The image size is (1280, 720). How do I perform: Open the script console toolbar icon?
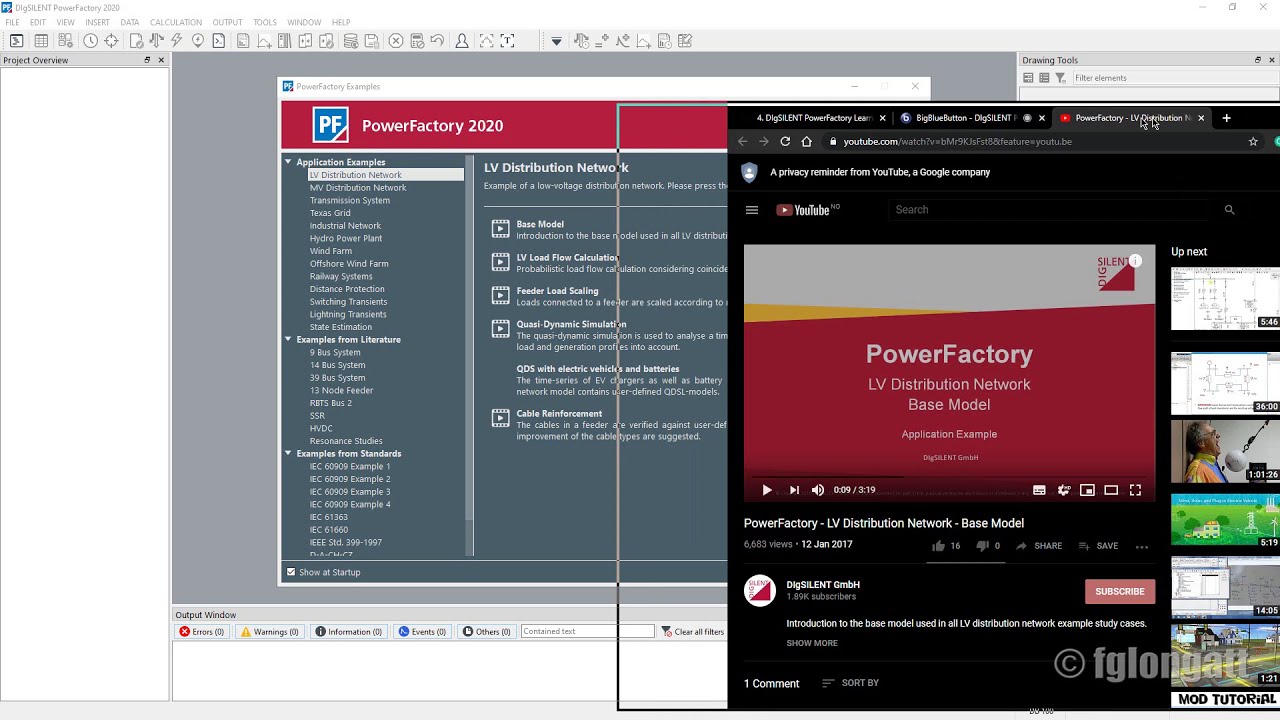click(x=219, y=41)
